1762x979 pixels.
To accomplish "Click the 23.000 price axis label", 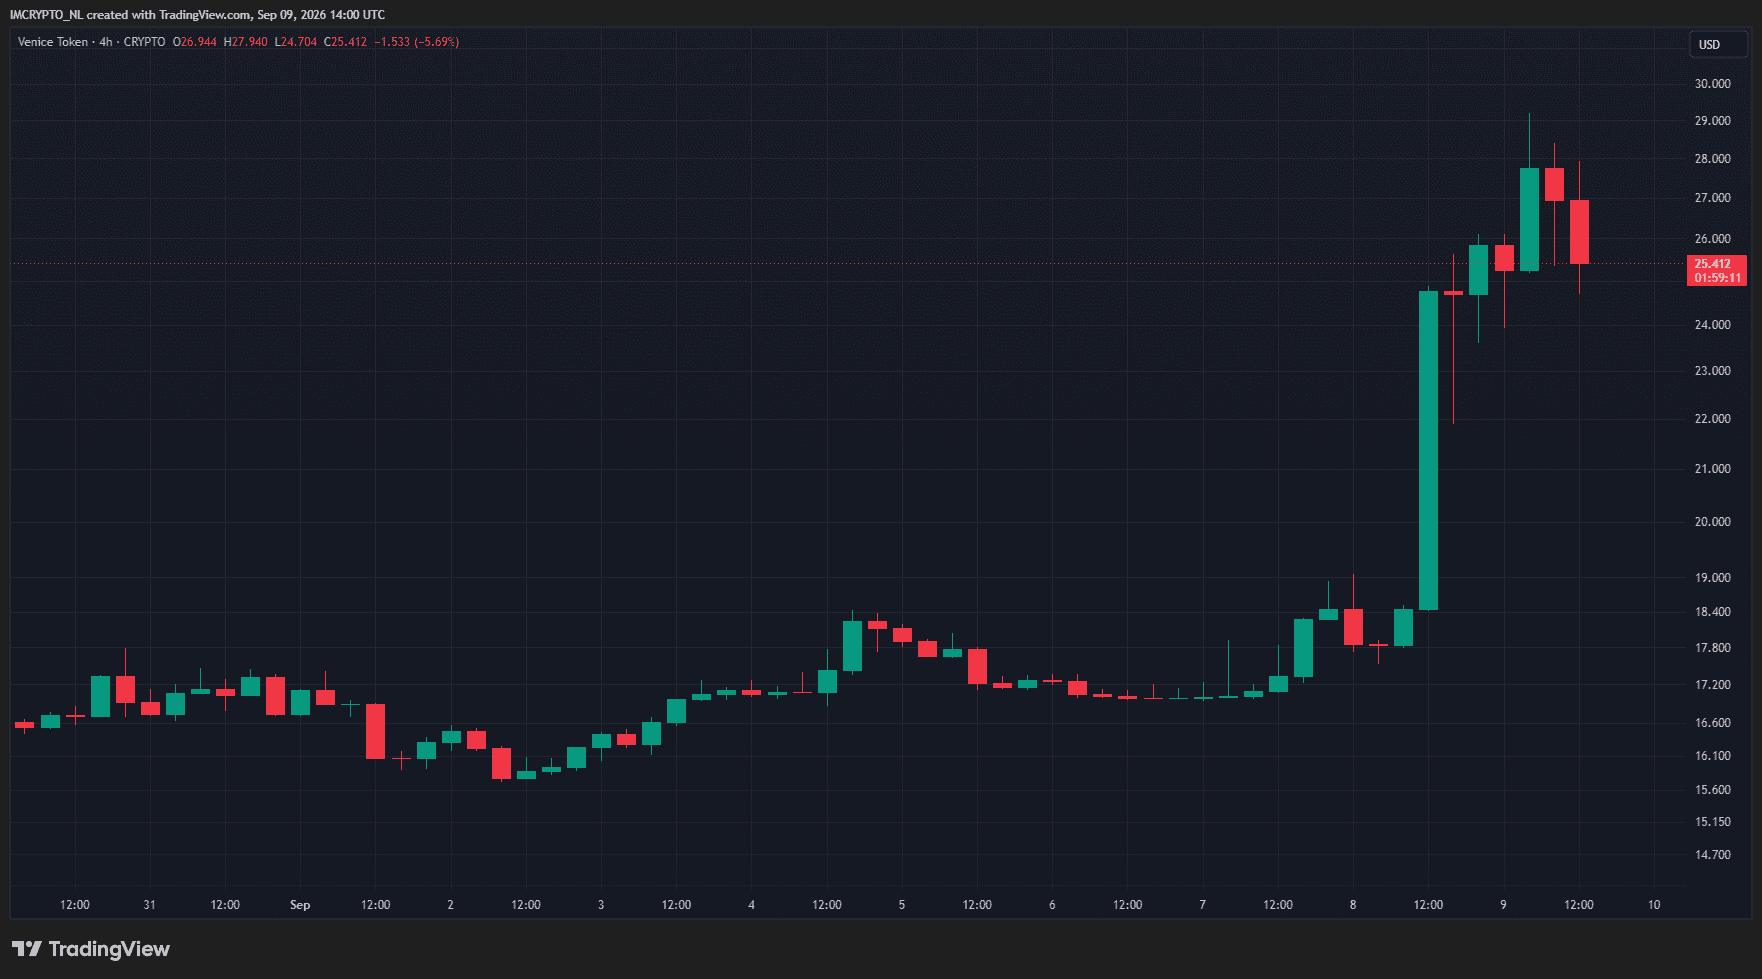I will tap(1713, 371).
